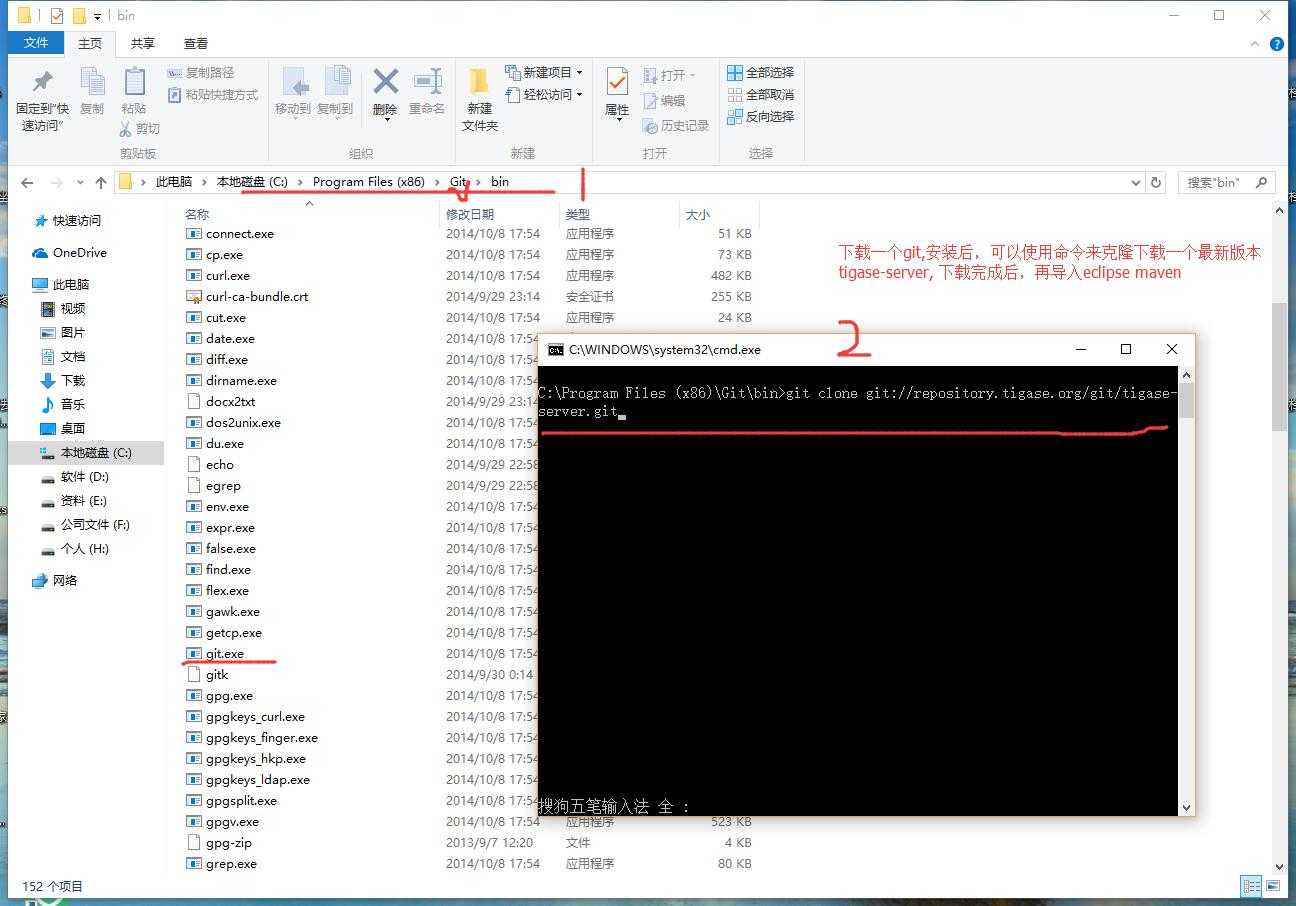Open the blue Help question icon
This screenshot has width=1296, height=906.
1277,44
